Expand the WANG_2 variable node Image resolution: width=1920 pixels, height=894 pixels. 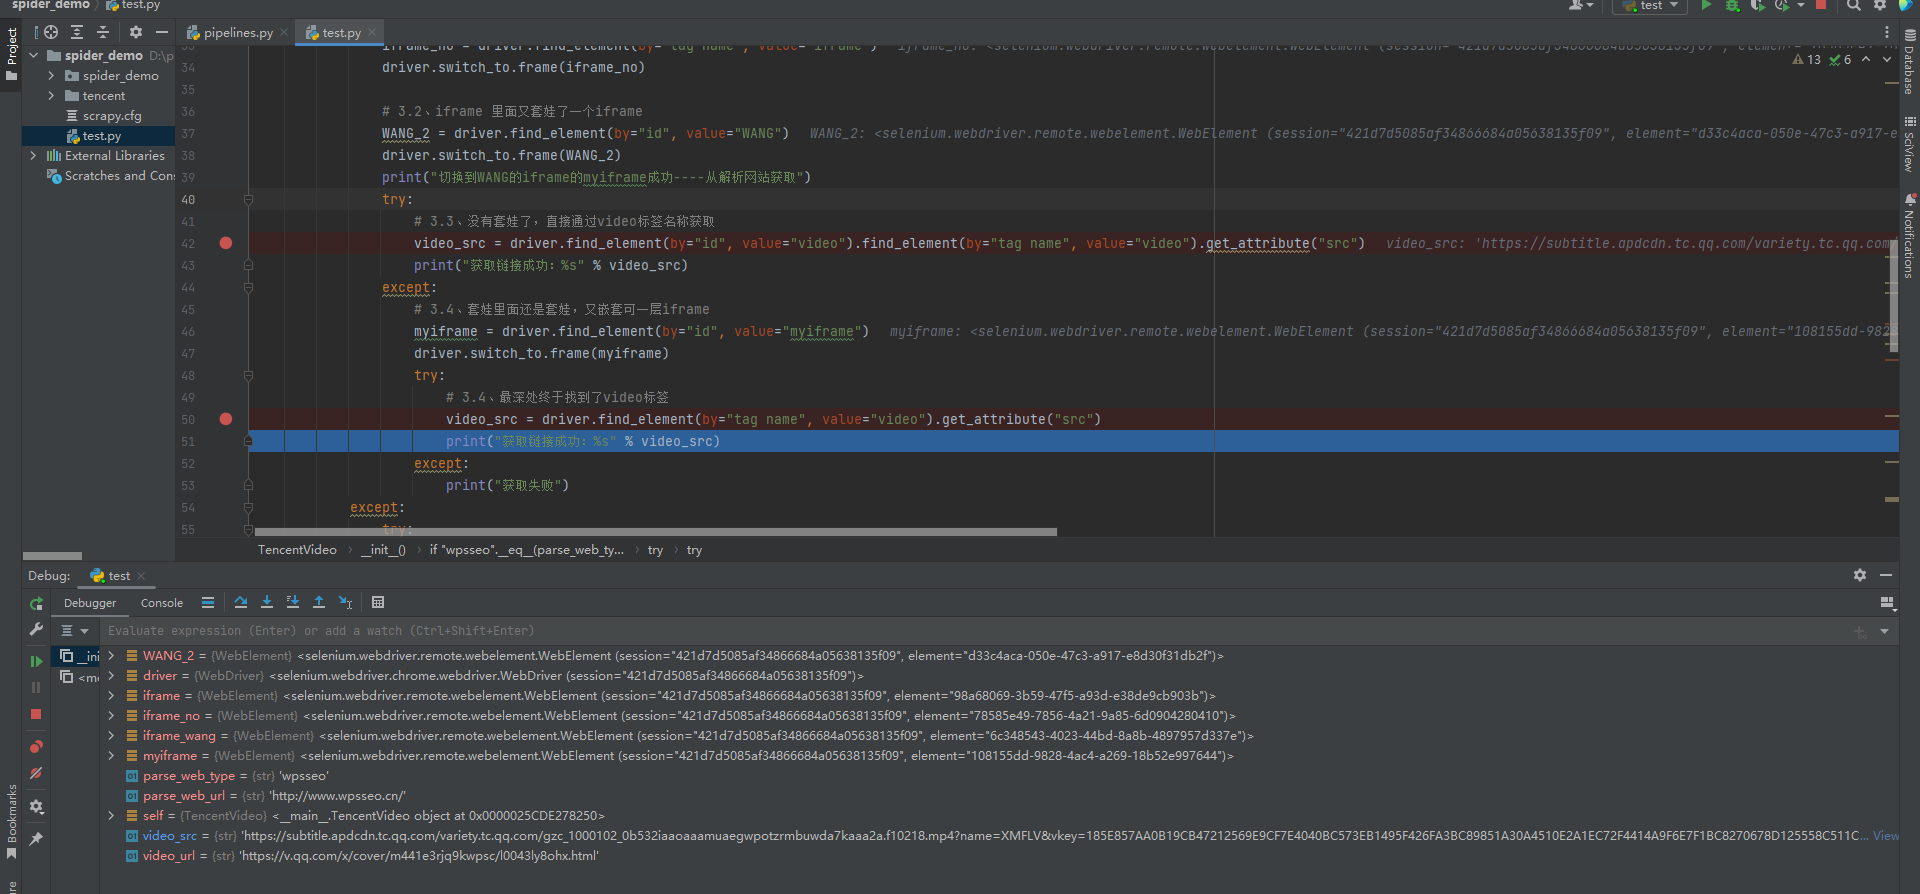(111, 656)
